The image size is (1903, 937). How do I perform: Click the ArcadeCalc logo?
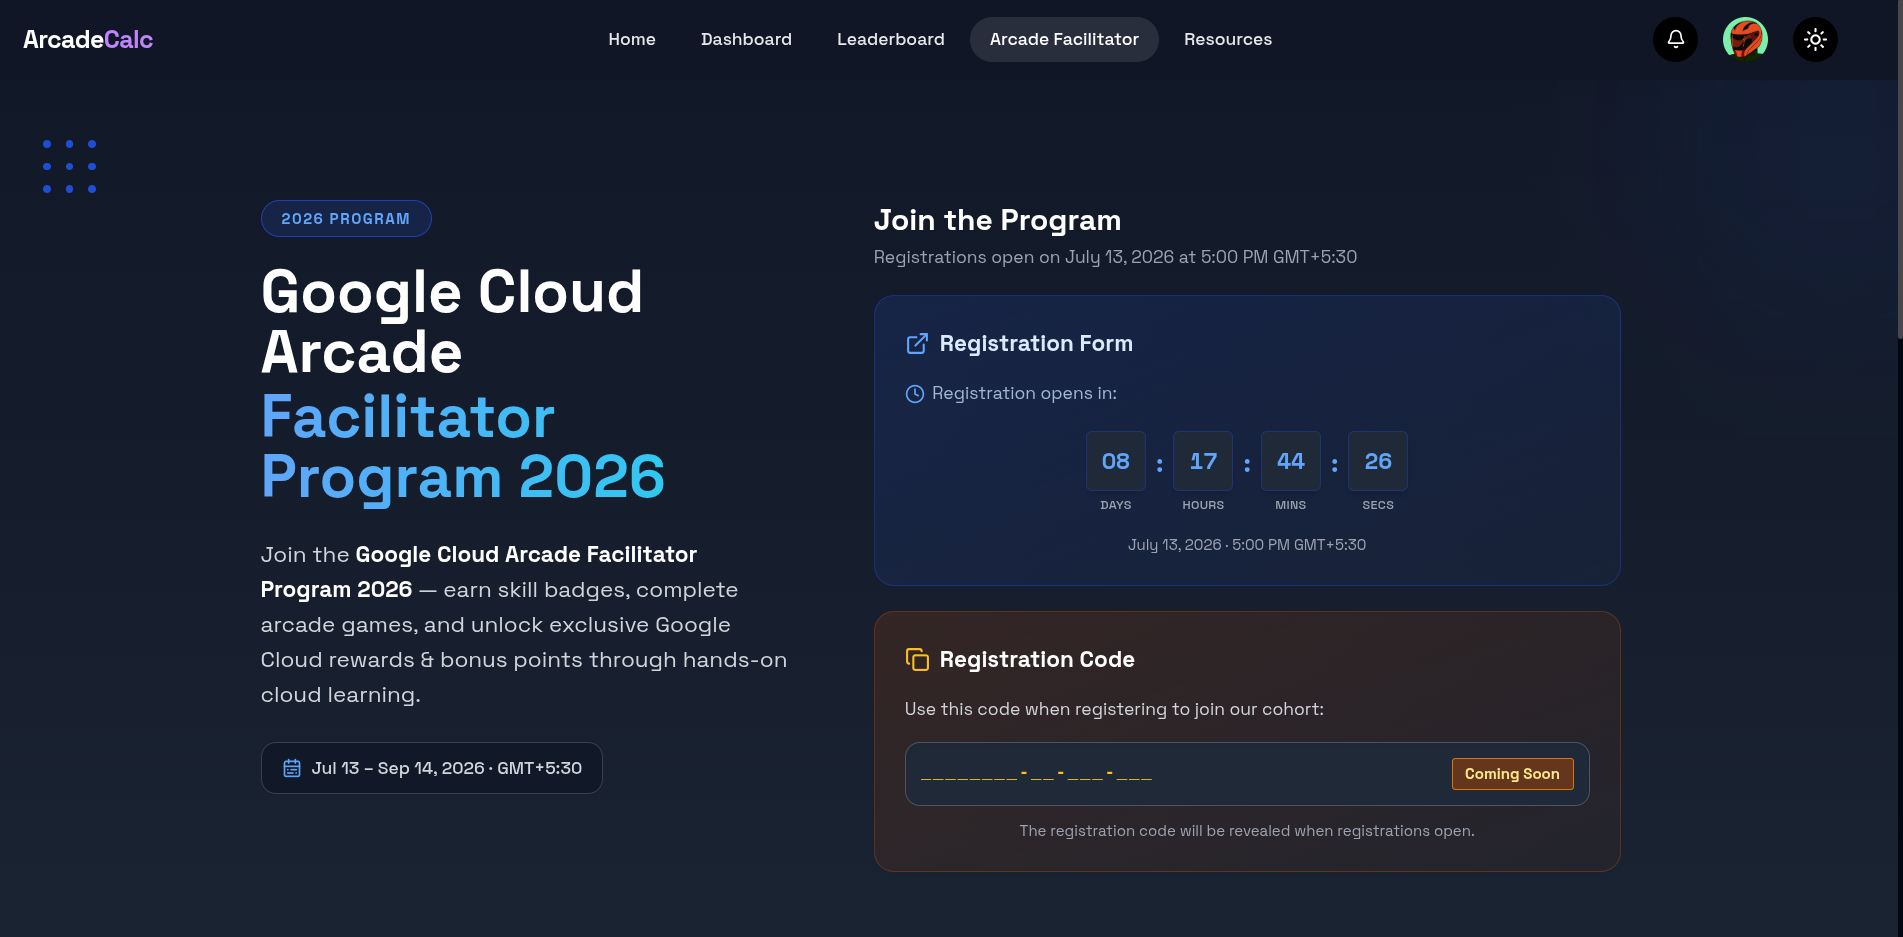(88, 39)
